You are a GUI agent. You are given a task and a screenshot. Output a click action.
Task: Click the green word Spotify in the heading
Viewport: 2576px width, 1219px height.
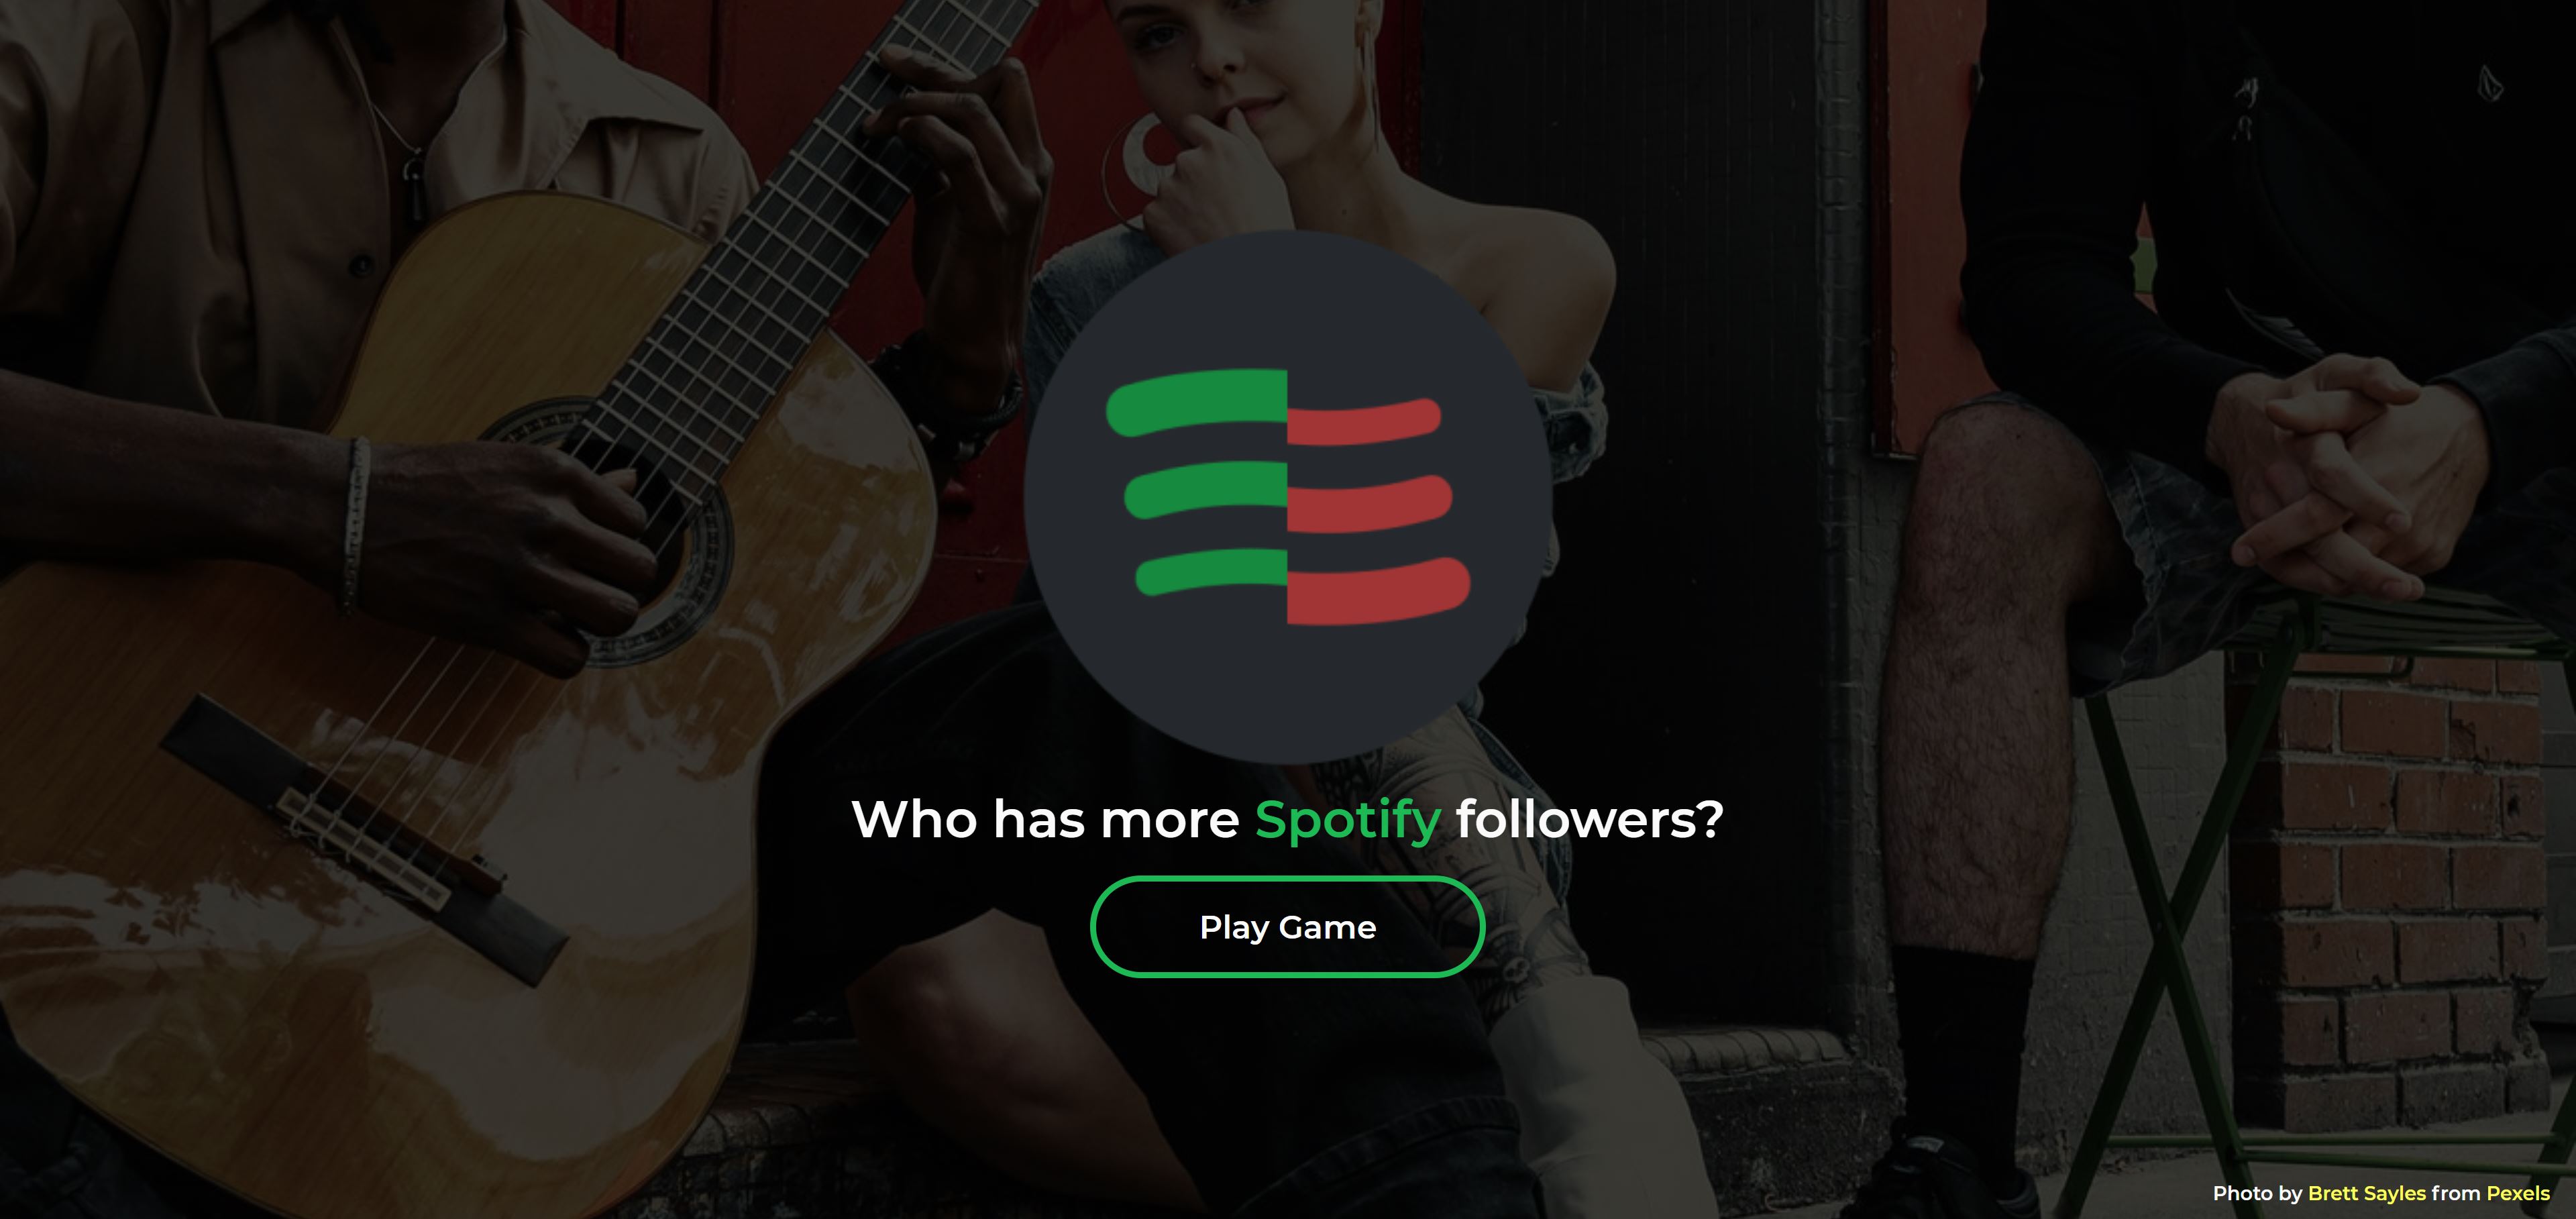[1347, 821]
